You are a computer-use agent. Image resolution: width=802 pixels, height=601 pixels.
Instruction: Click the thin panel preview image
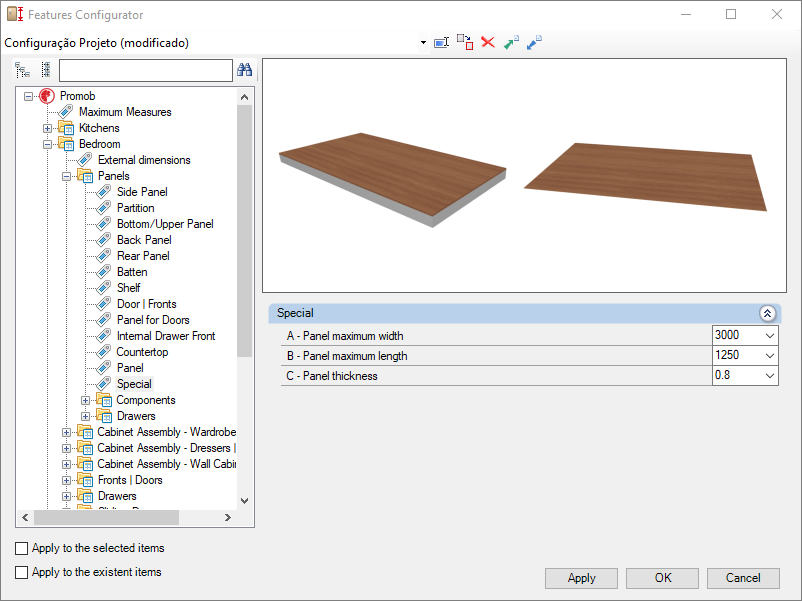pyautogui.click(x=645, y=176)
